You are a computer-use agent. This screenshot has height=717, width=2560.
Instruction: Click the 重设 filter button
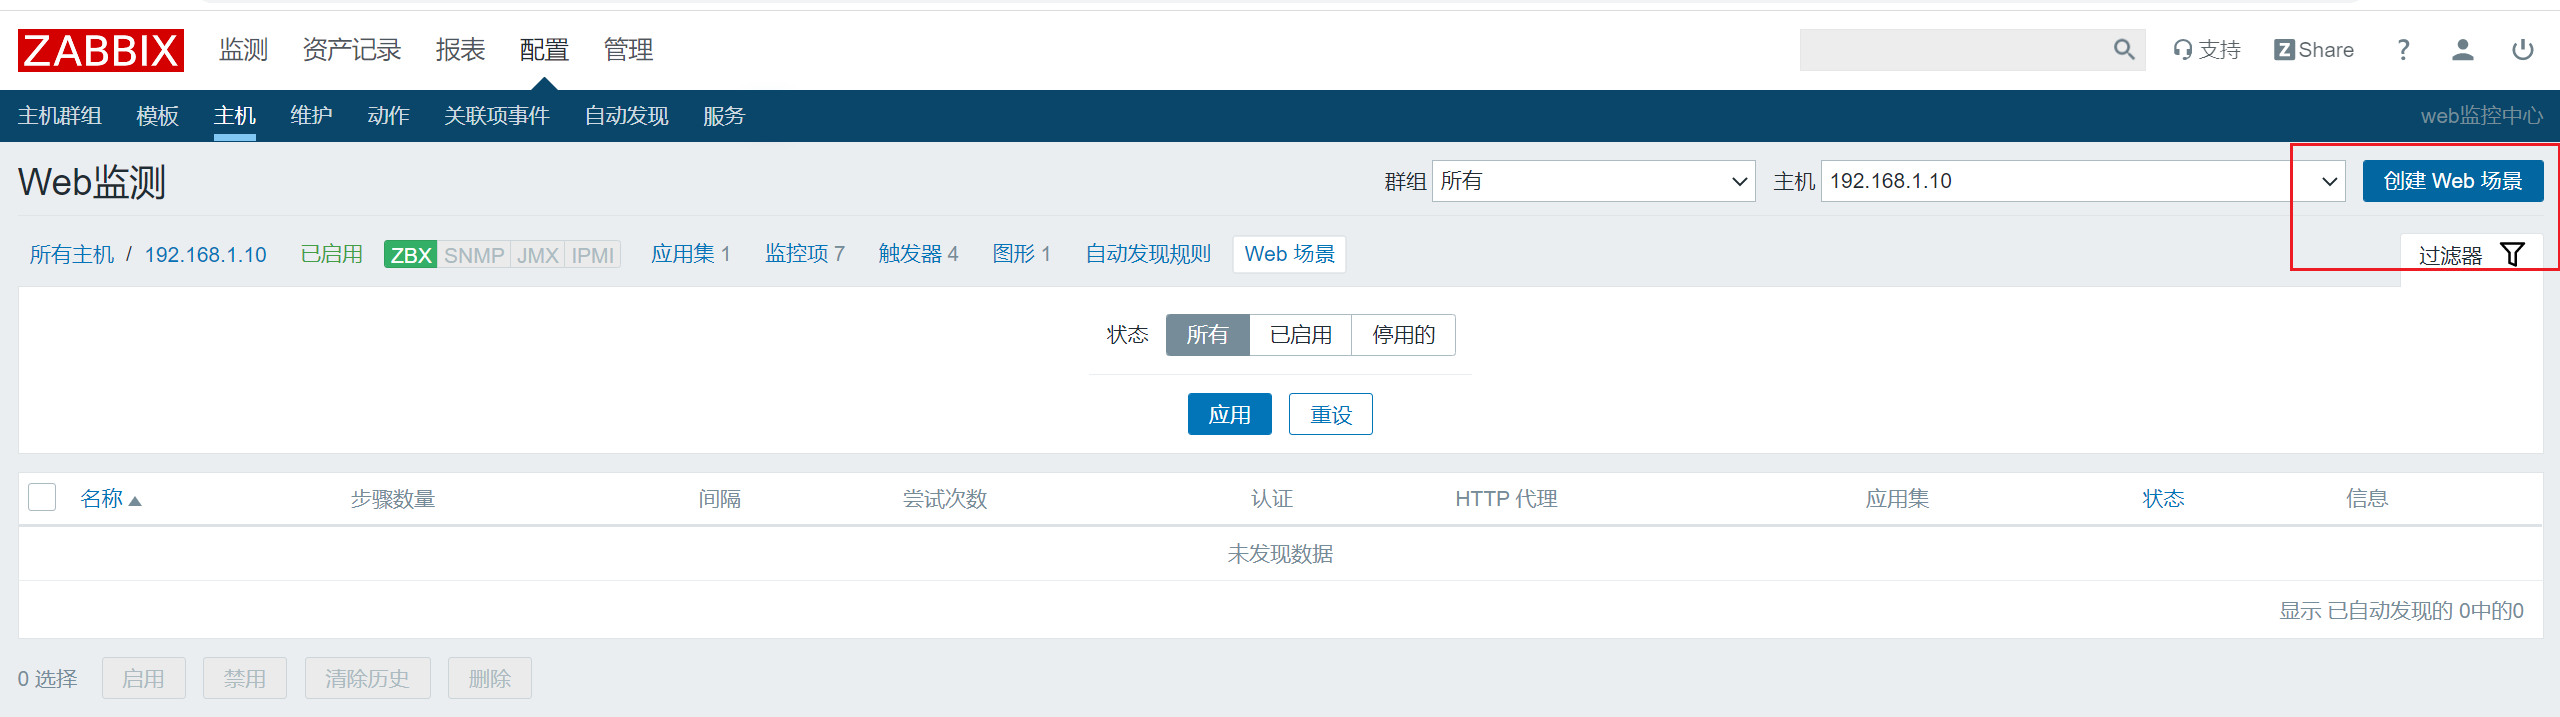coord(1331,414)
